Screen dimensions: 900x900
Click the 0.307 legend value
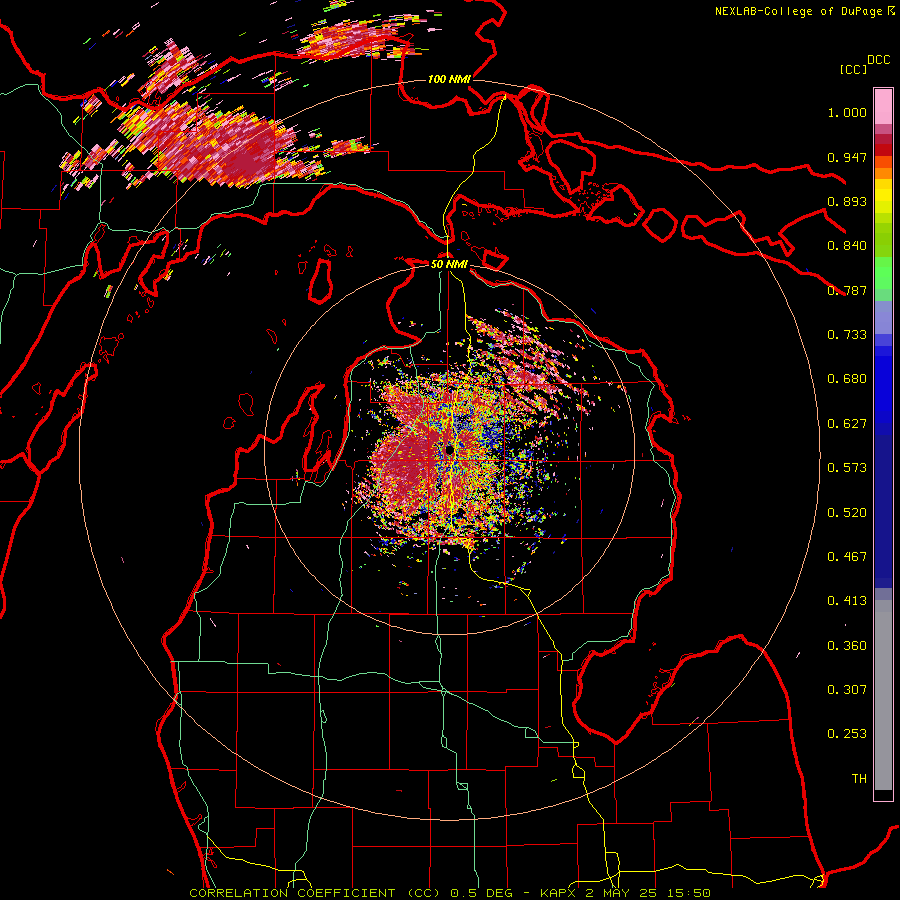[847, 690]
